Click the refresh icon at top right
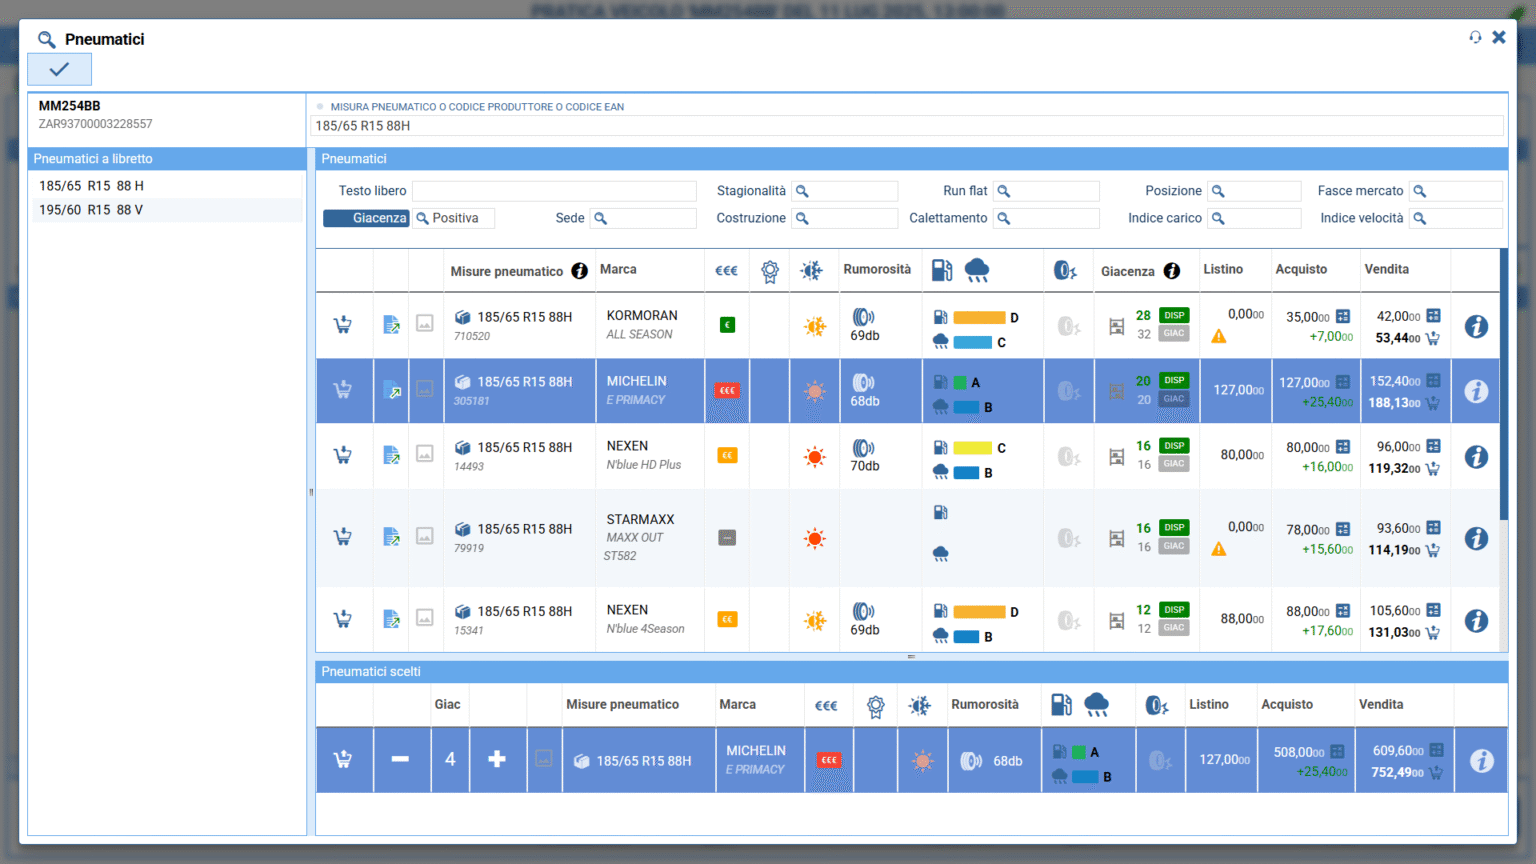The width and height of the screenshot is (1536, 864). (1475, 38)
